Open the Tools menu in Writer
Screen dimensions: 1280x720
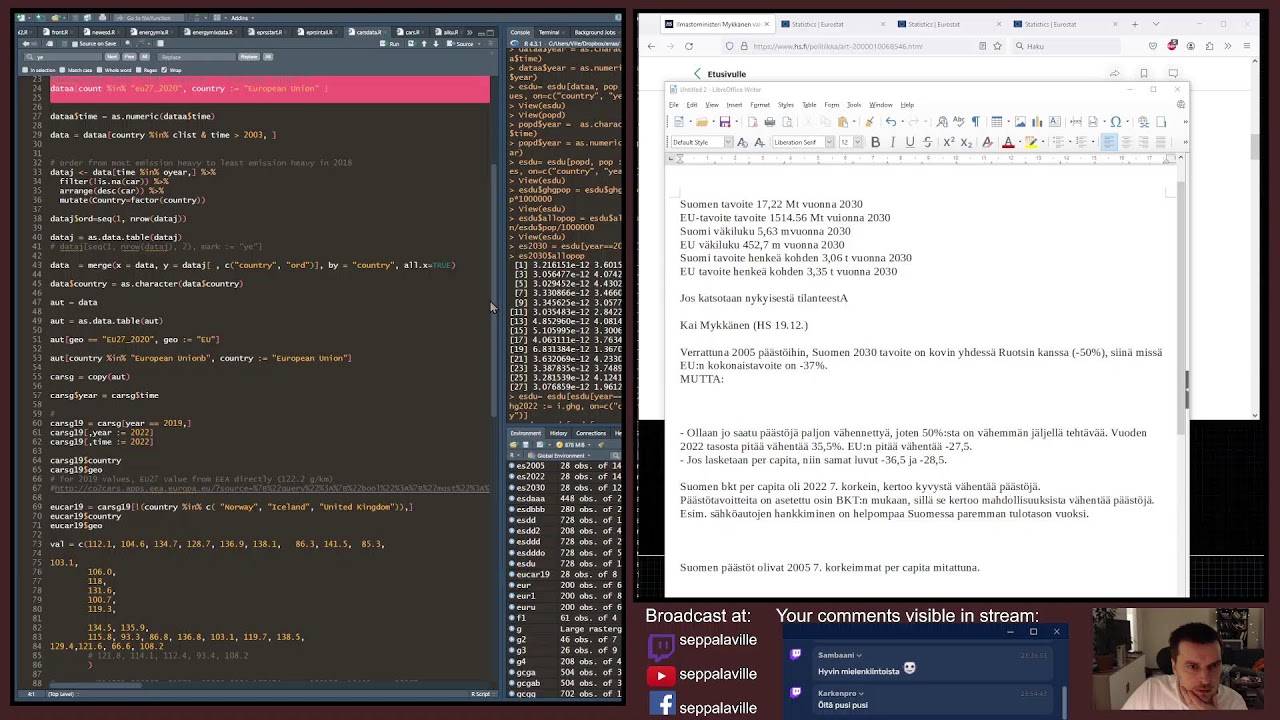854,105
